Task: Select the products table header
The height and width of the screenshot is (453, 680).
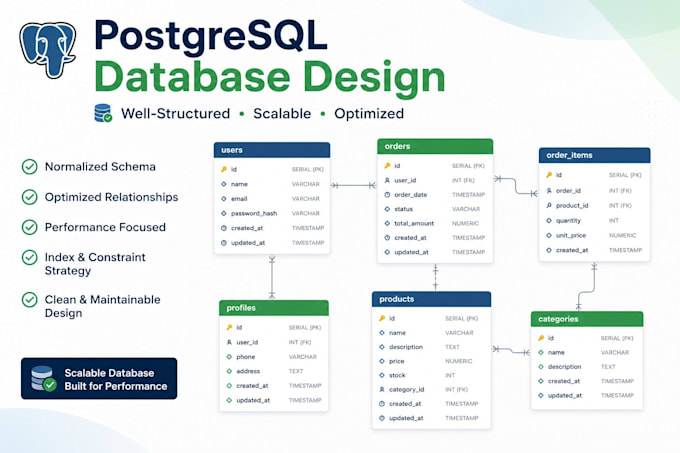Action: [432, 299]
